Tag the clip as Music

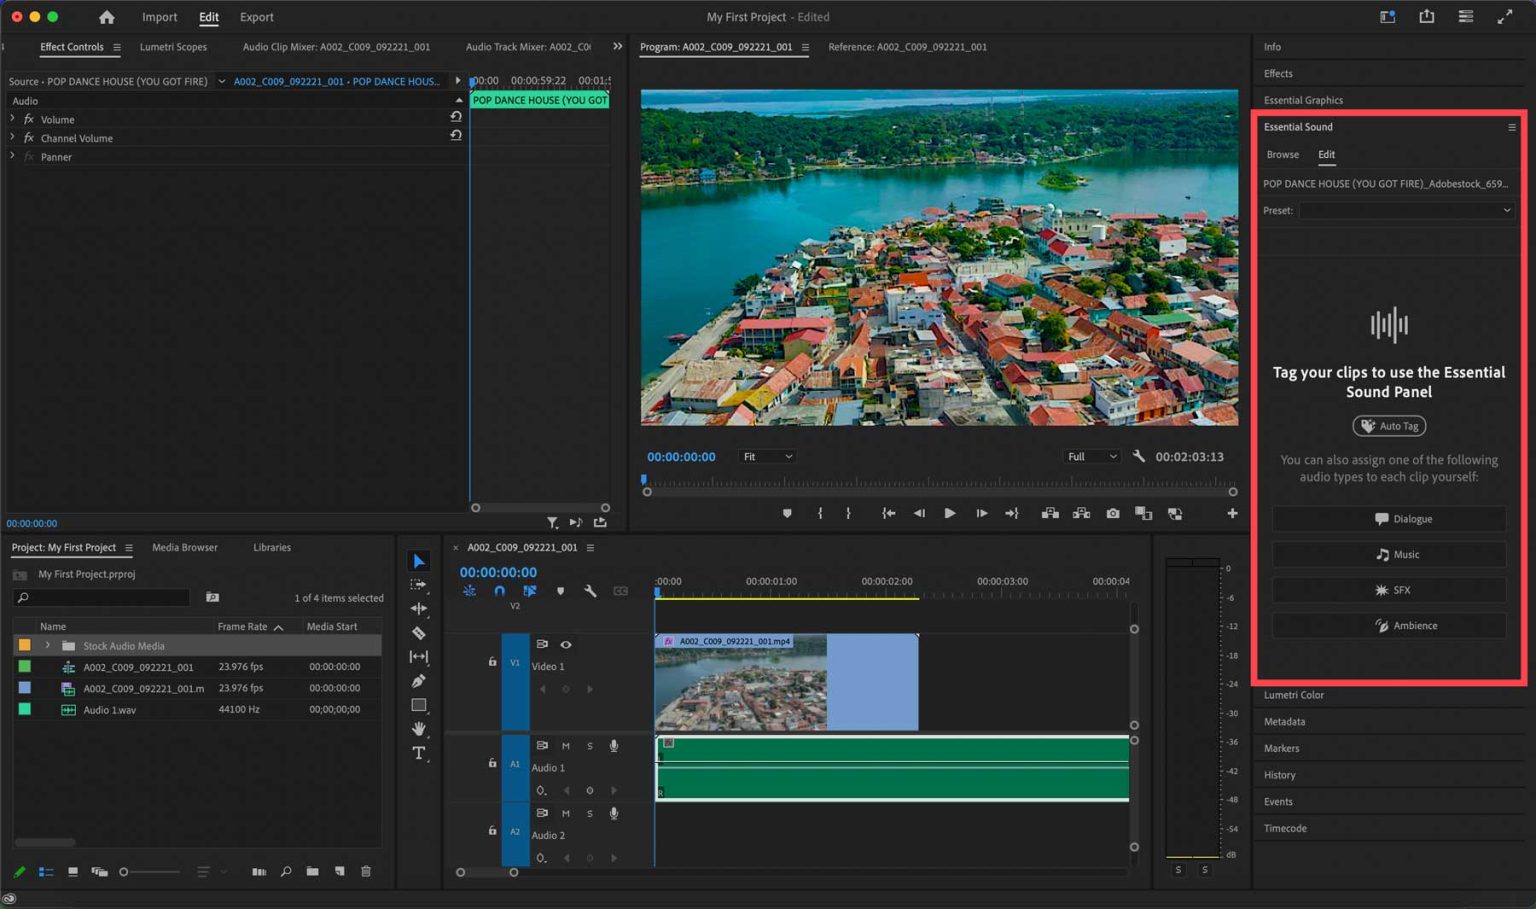point(1389,554)
